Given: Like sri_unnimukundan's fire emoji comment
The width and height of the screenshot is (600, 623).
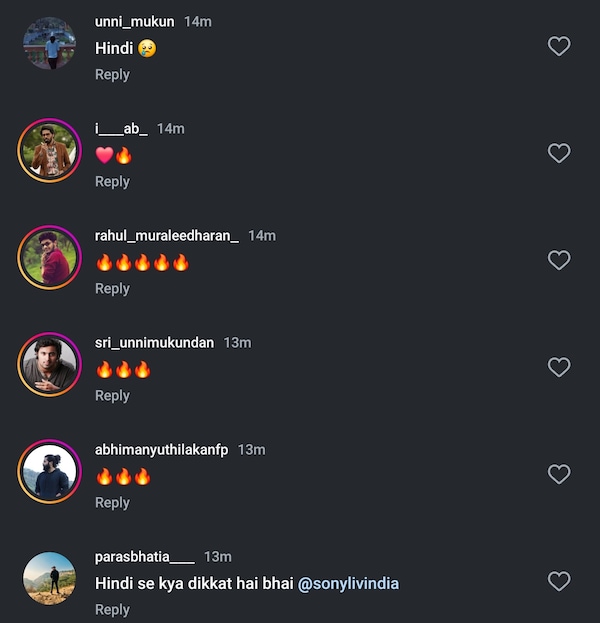Looking at the screenshot, I should pyautogui.click(x=559, y=367).
